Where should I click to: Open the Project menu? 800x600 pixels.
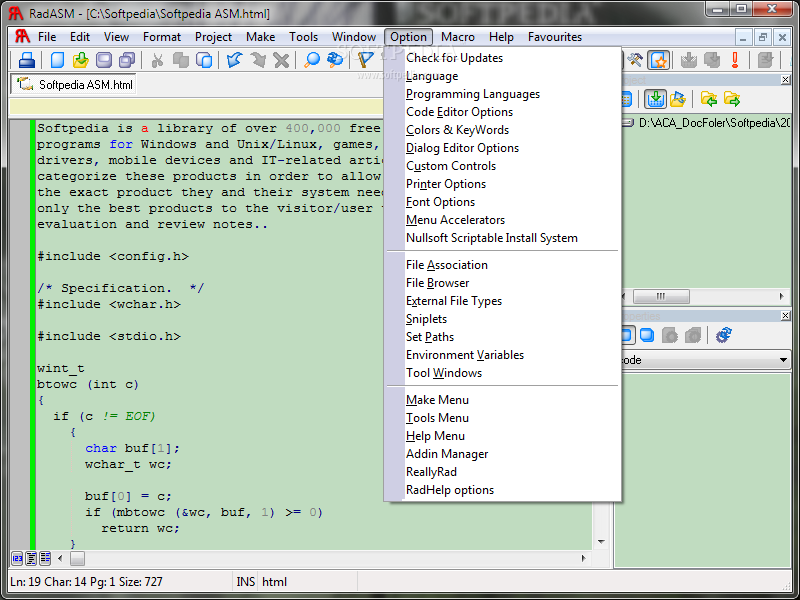[x=213, y=37]
